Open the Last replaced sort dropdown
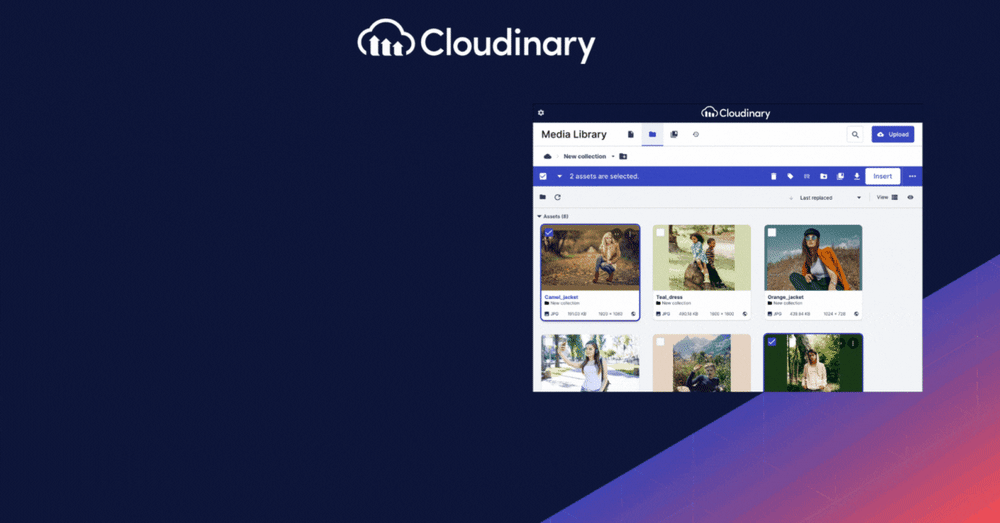 [x=830, y=198]
